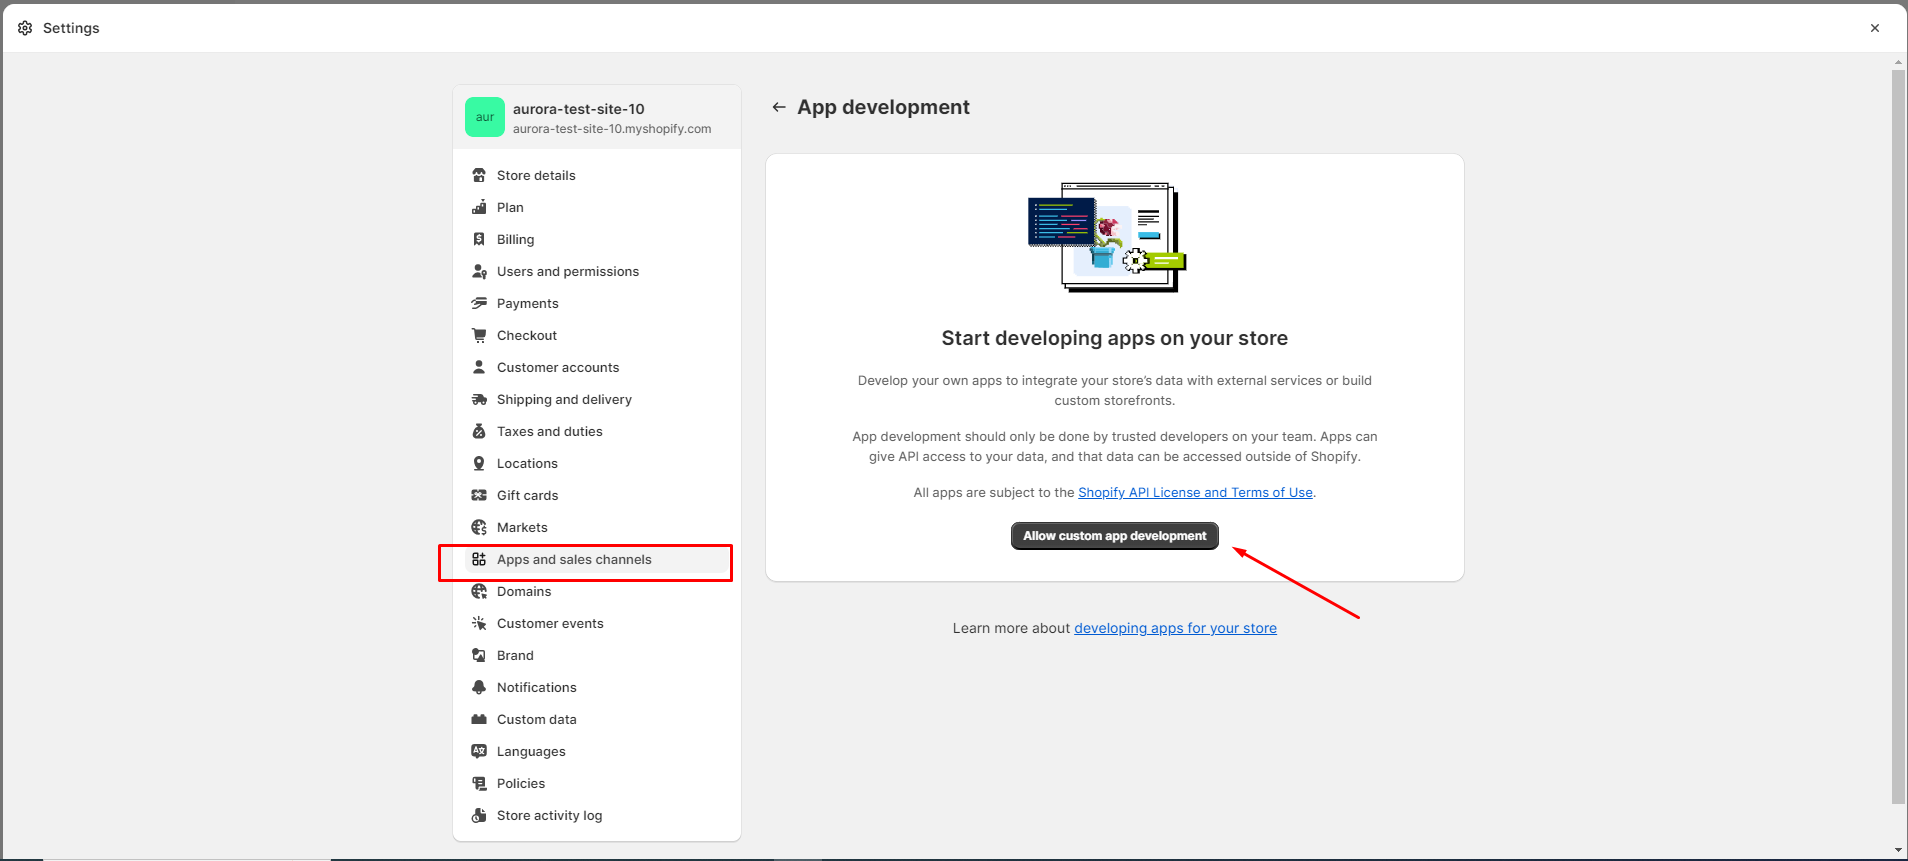Open developing apps for your store link
1908x861 pixels.
coord(1175,628)
